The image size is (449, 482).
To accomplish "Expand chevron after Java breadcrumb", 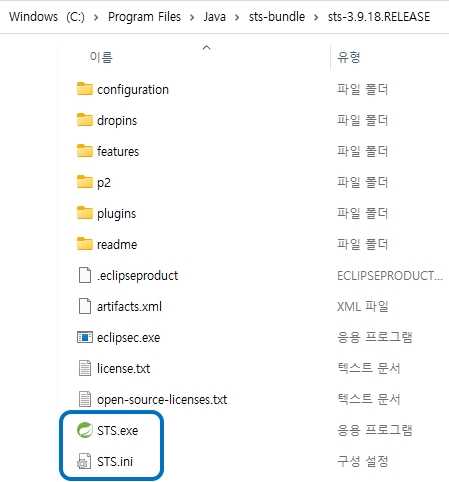I will tap(237, 17).
